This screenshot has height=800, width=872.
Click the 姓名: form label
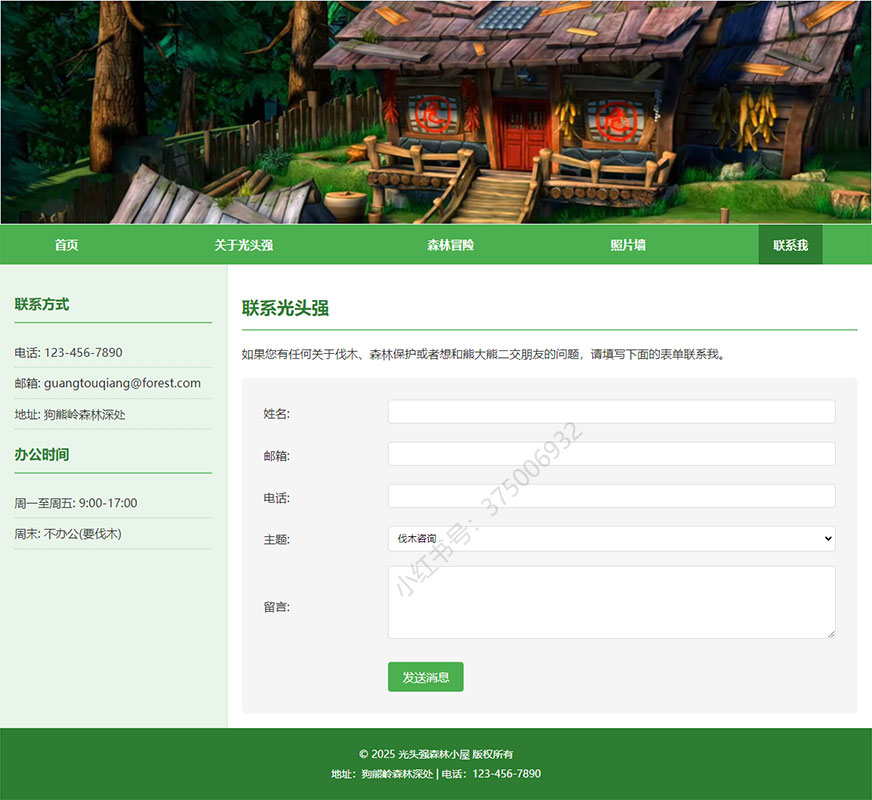[x=276, y=414]
